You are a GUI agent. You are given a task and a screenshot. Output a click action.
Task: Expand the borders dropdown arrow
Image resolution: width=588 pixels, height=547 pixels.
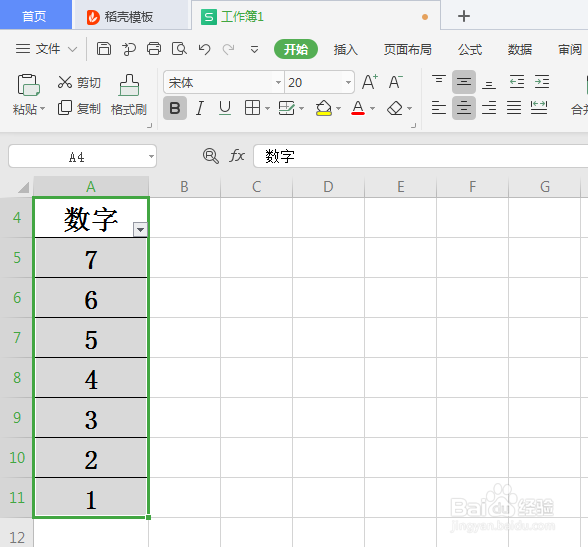267,108
